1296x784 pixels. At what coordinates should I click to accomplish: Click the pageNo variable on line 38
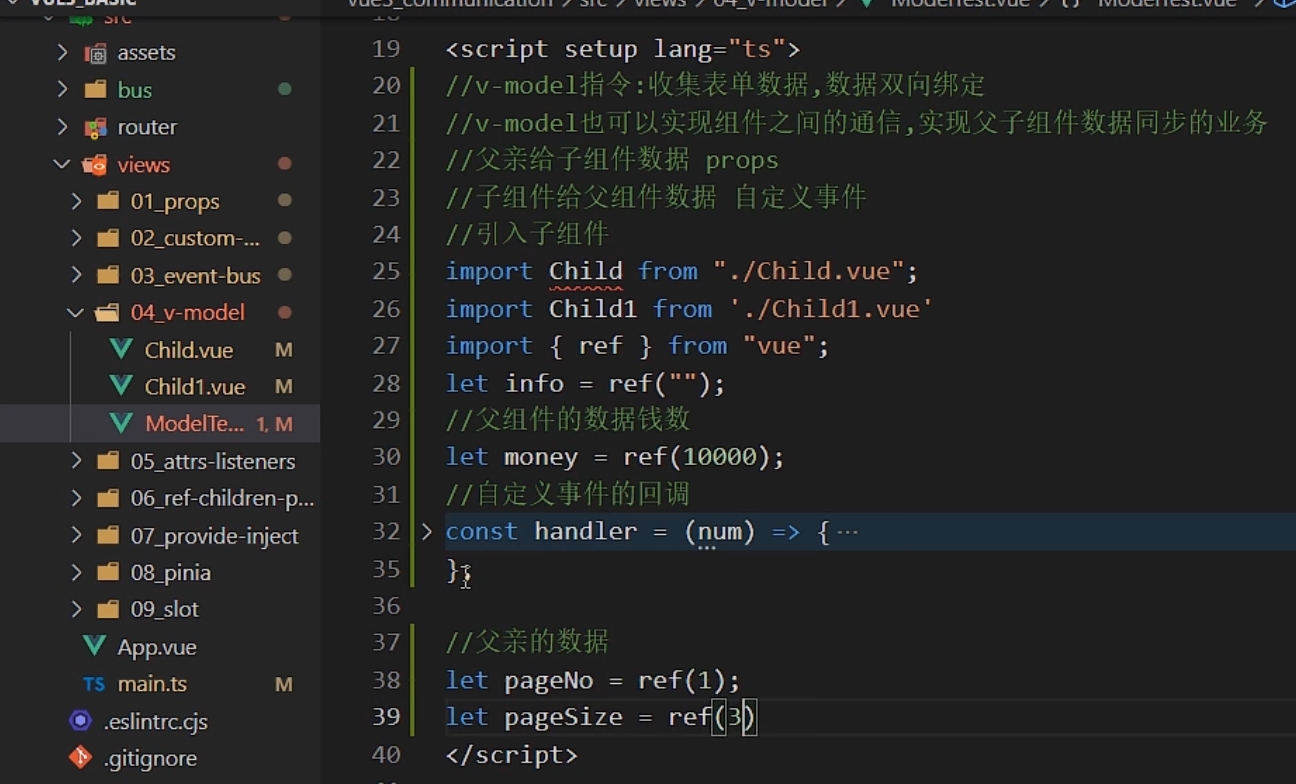click(x=549, y=681)
